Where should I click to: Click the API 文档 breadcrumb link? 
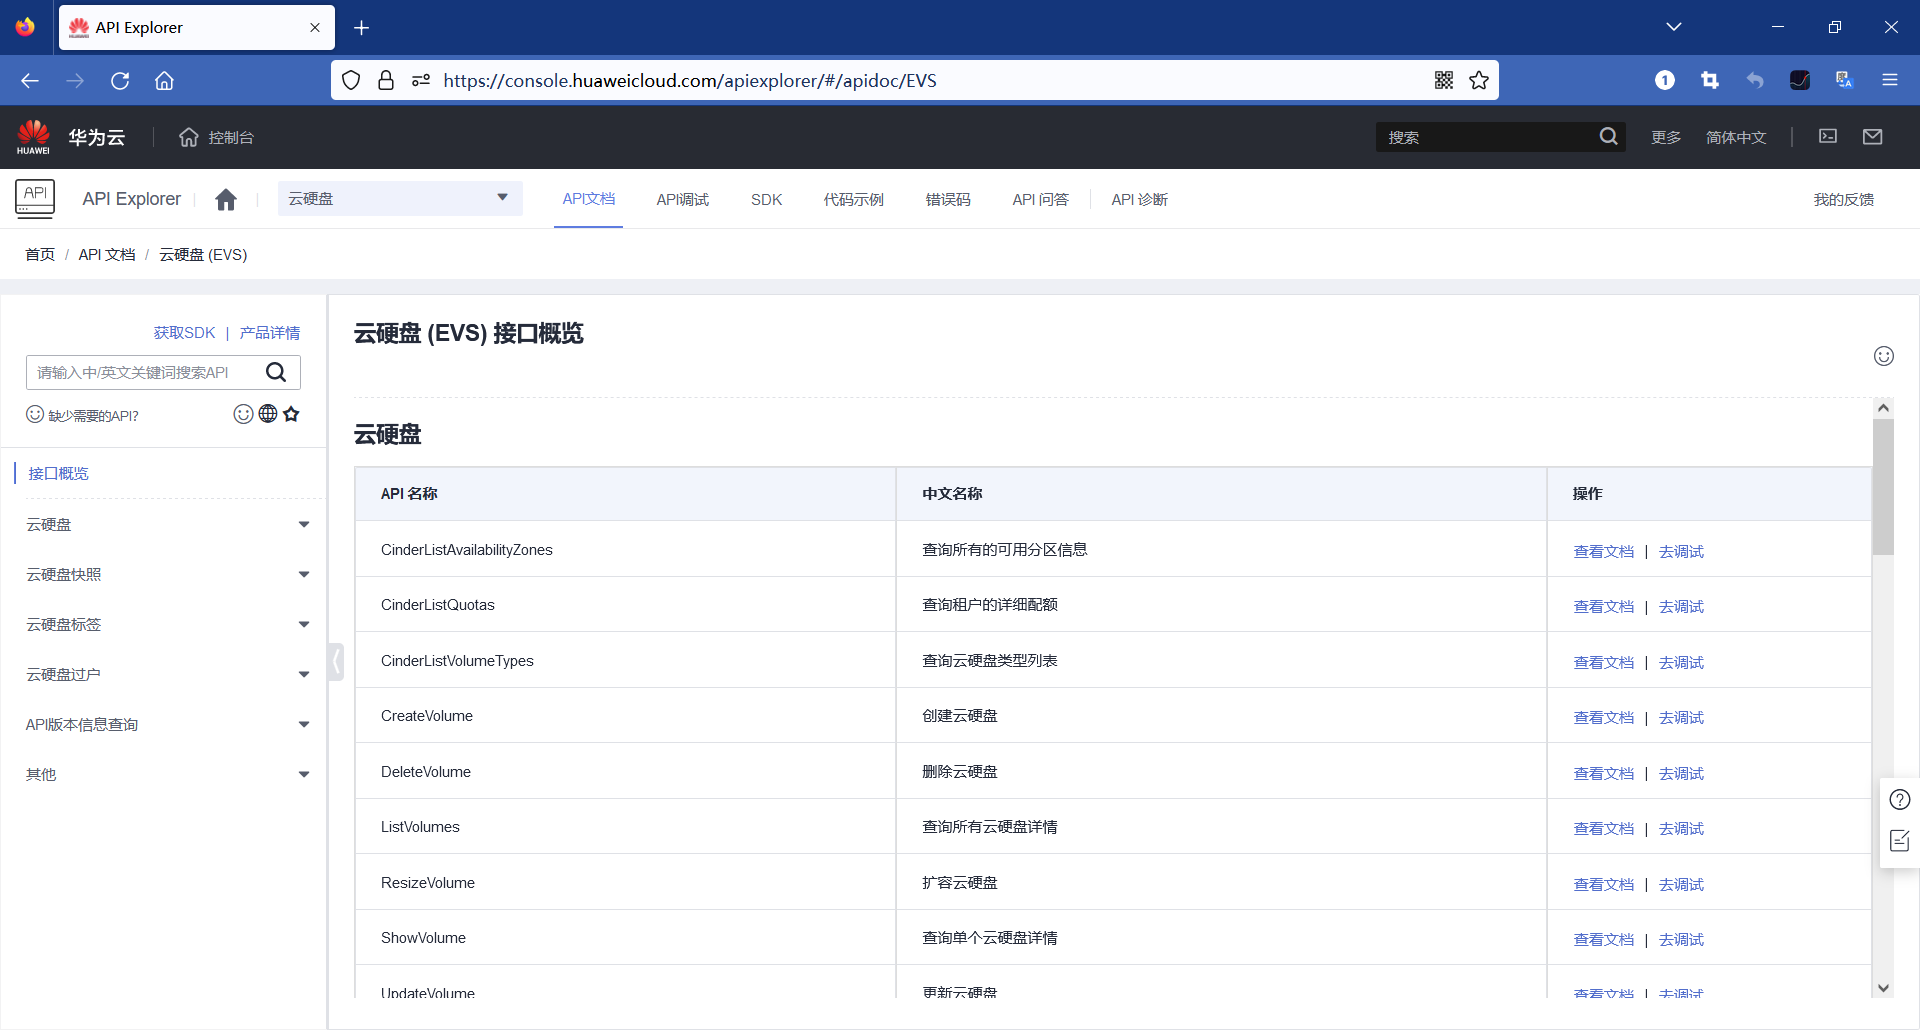[107, 254]
